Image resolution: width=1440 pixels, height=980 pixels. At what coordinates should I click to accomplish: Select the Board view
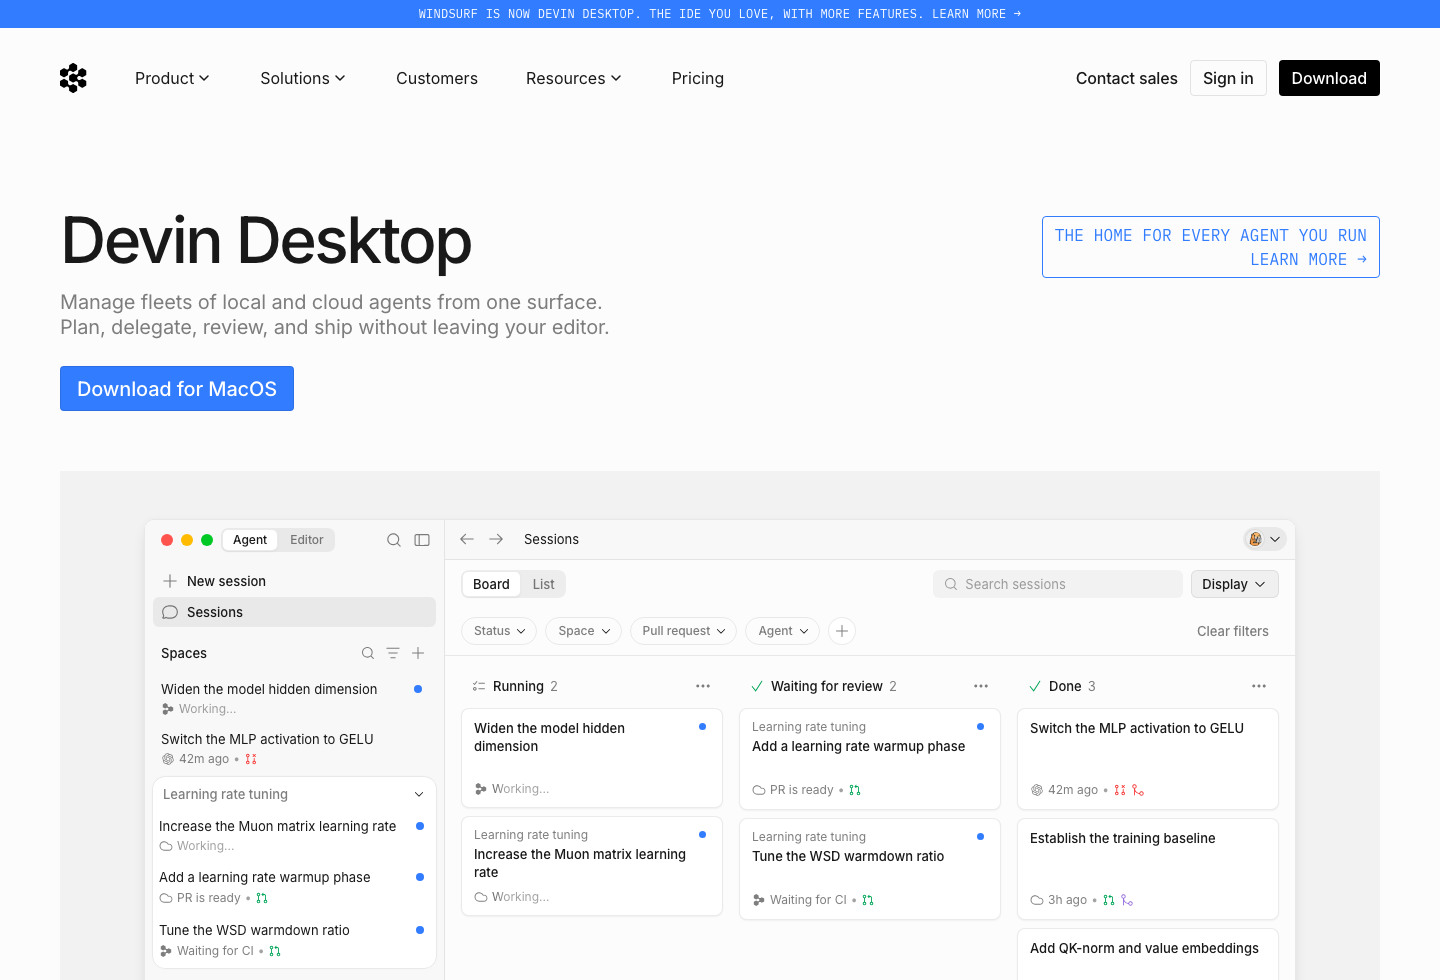pyautogui.click(x=491, y=584)
